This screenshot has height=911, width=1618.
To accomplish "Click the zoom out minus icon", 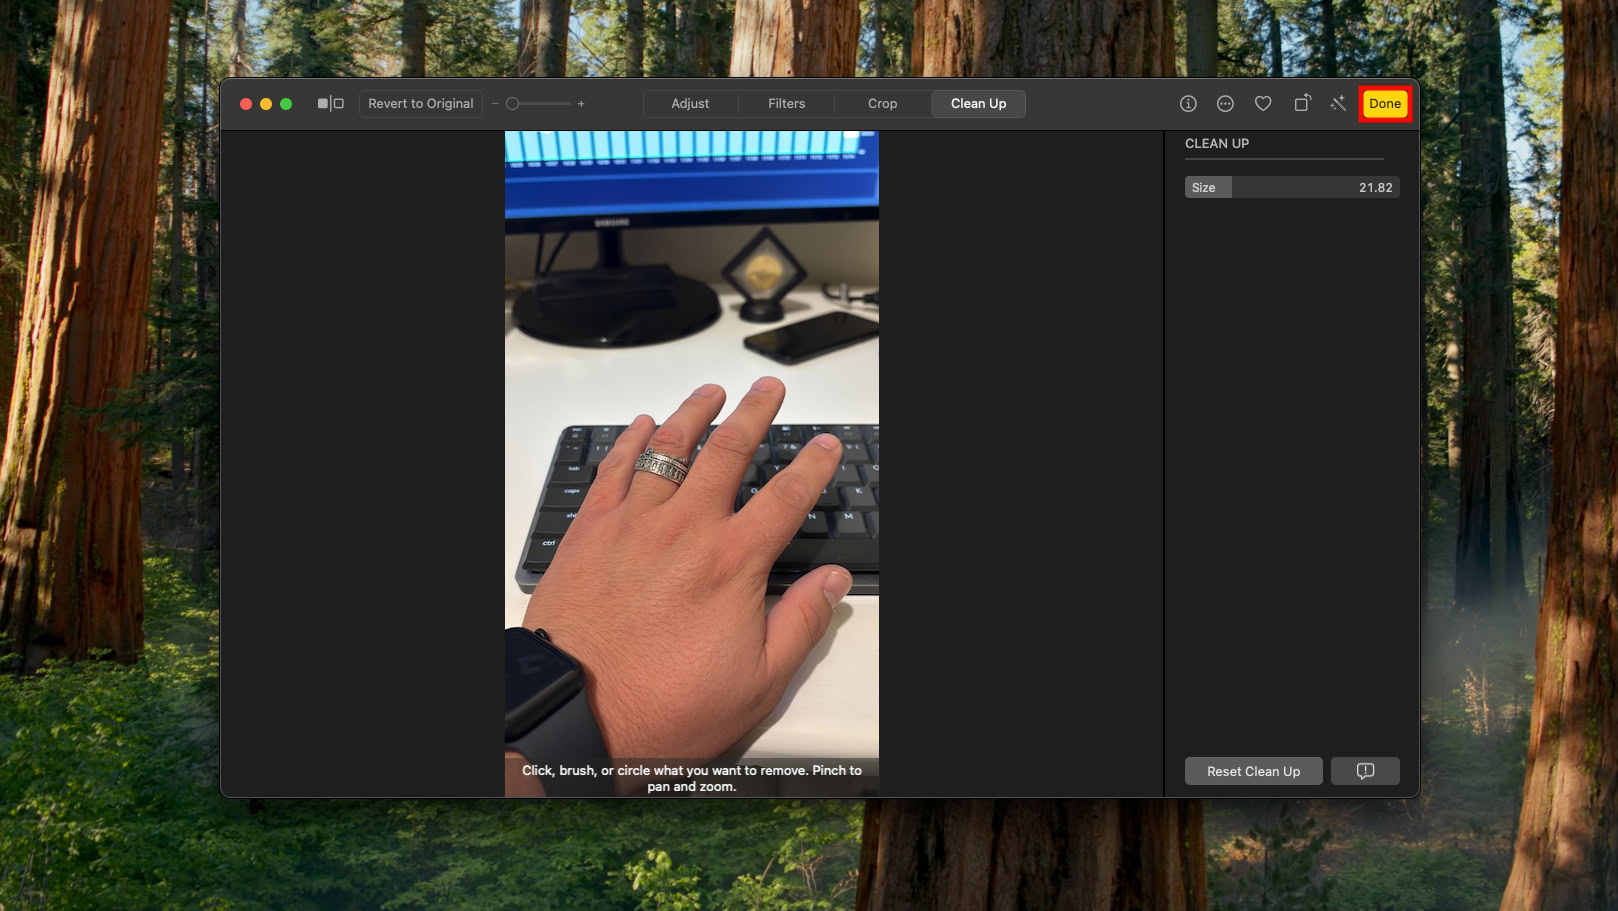I will click(495, 104).
